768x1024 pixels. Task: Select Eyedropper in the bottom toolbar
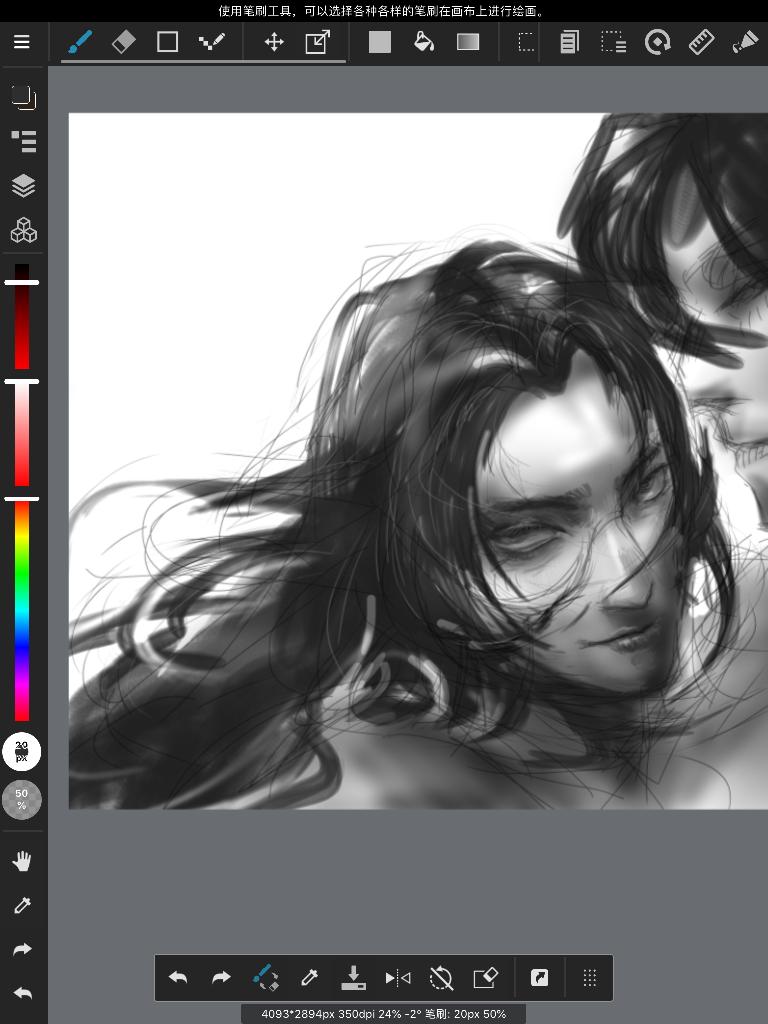pyautogui.click(x=309, y=978)
